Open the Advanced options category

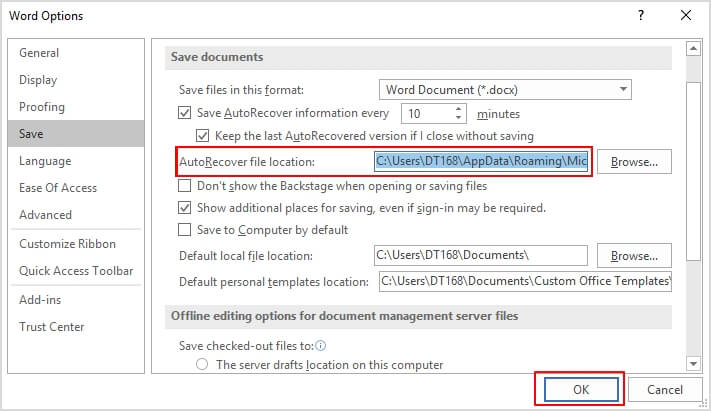pyautogui.click(x=45, y=215)
